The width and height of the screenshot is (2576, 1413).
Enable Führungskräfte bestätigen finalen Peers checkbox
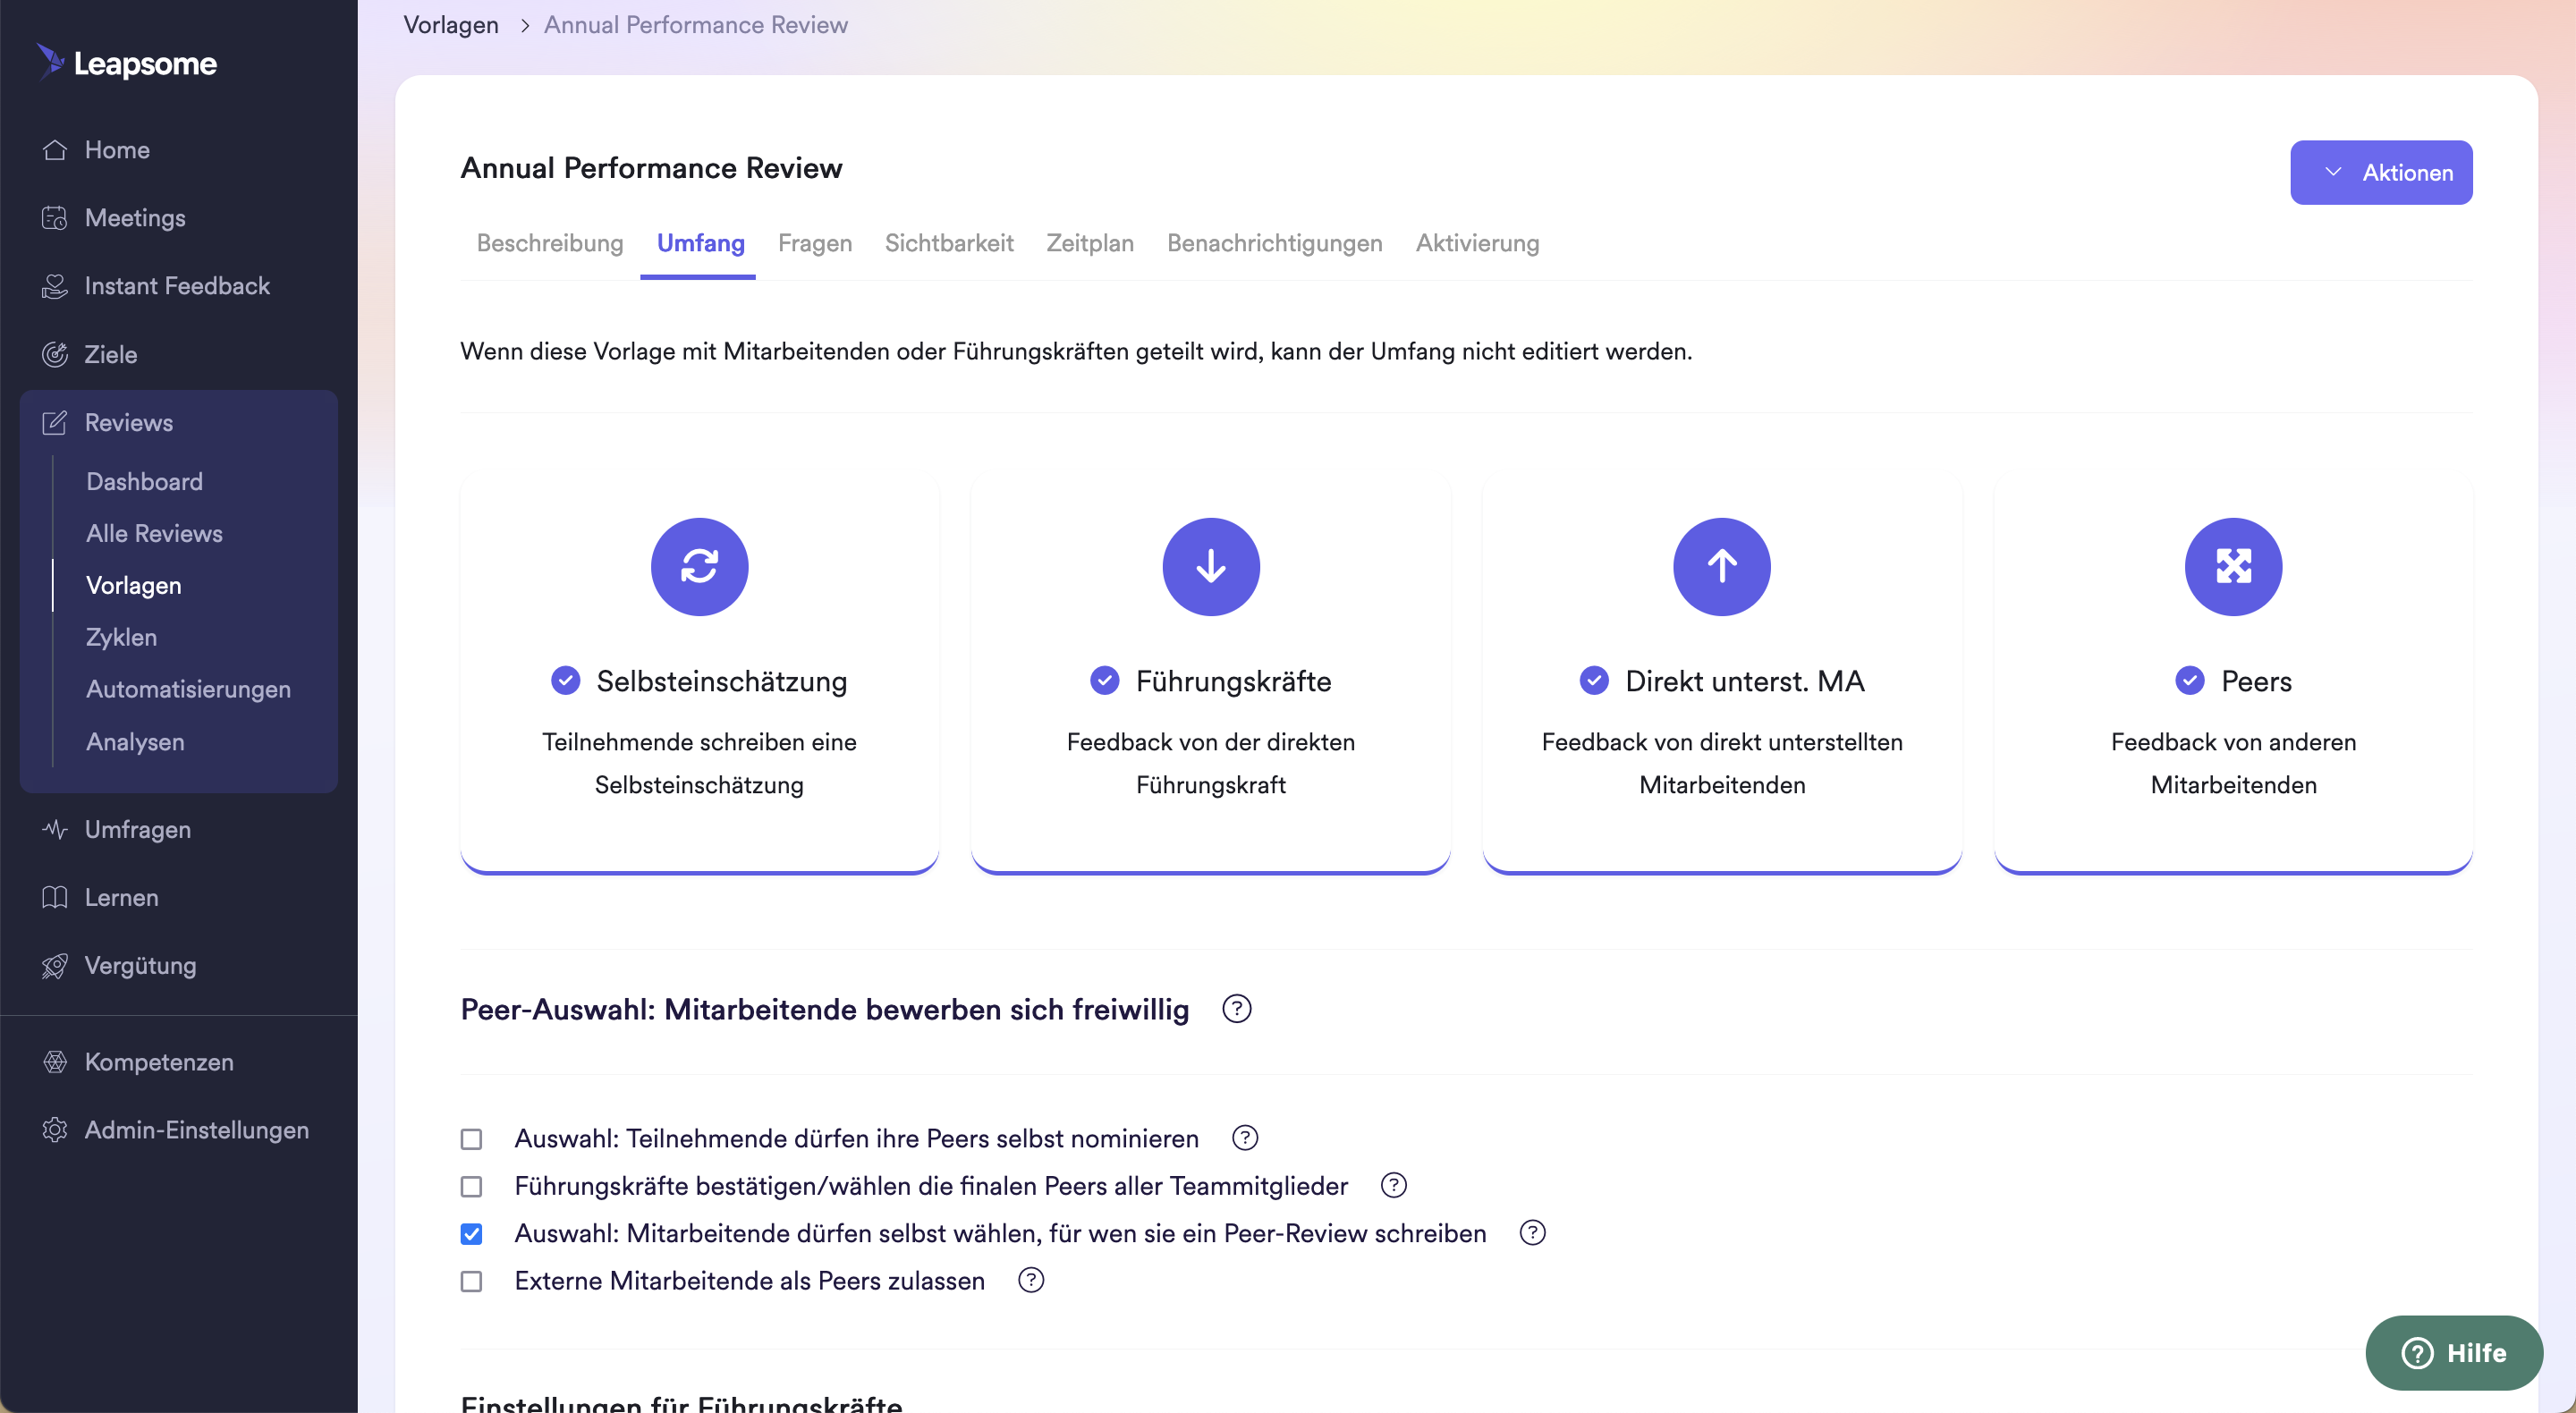click(471, 1186)
